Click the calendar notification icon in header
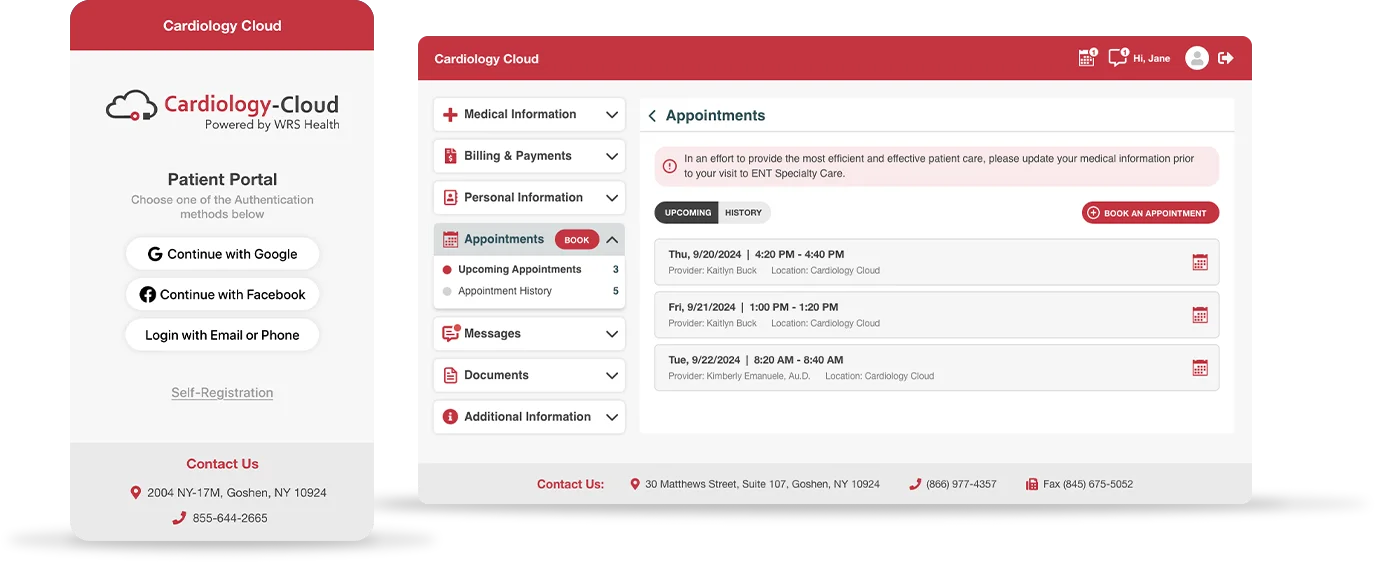Viewport: 1375px width, 562px height. [1087, 58]
